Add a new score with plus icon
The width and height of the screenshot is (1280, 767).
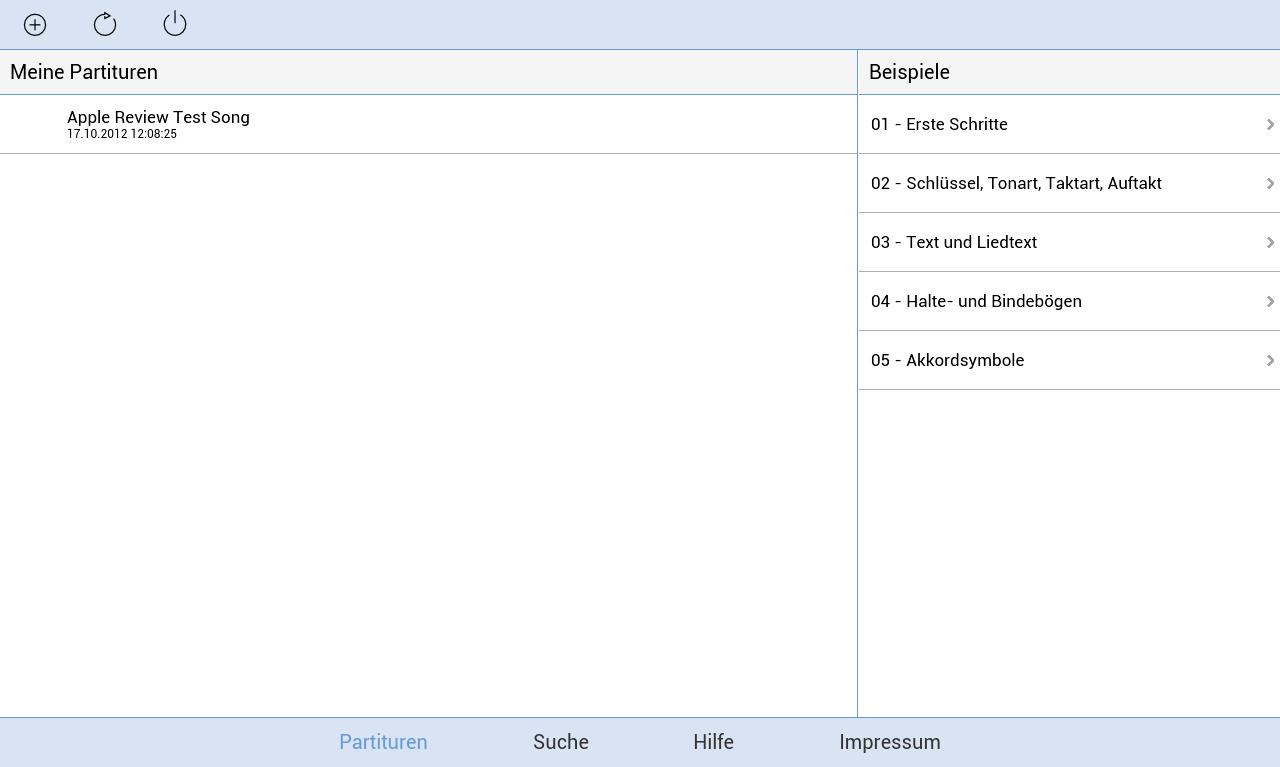35,24
